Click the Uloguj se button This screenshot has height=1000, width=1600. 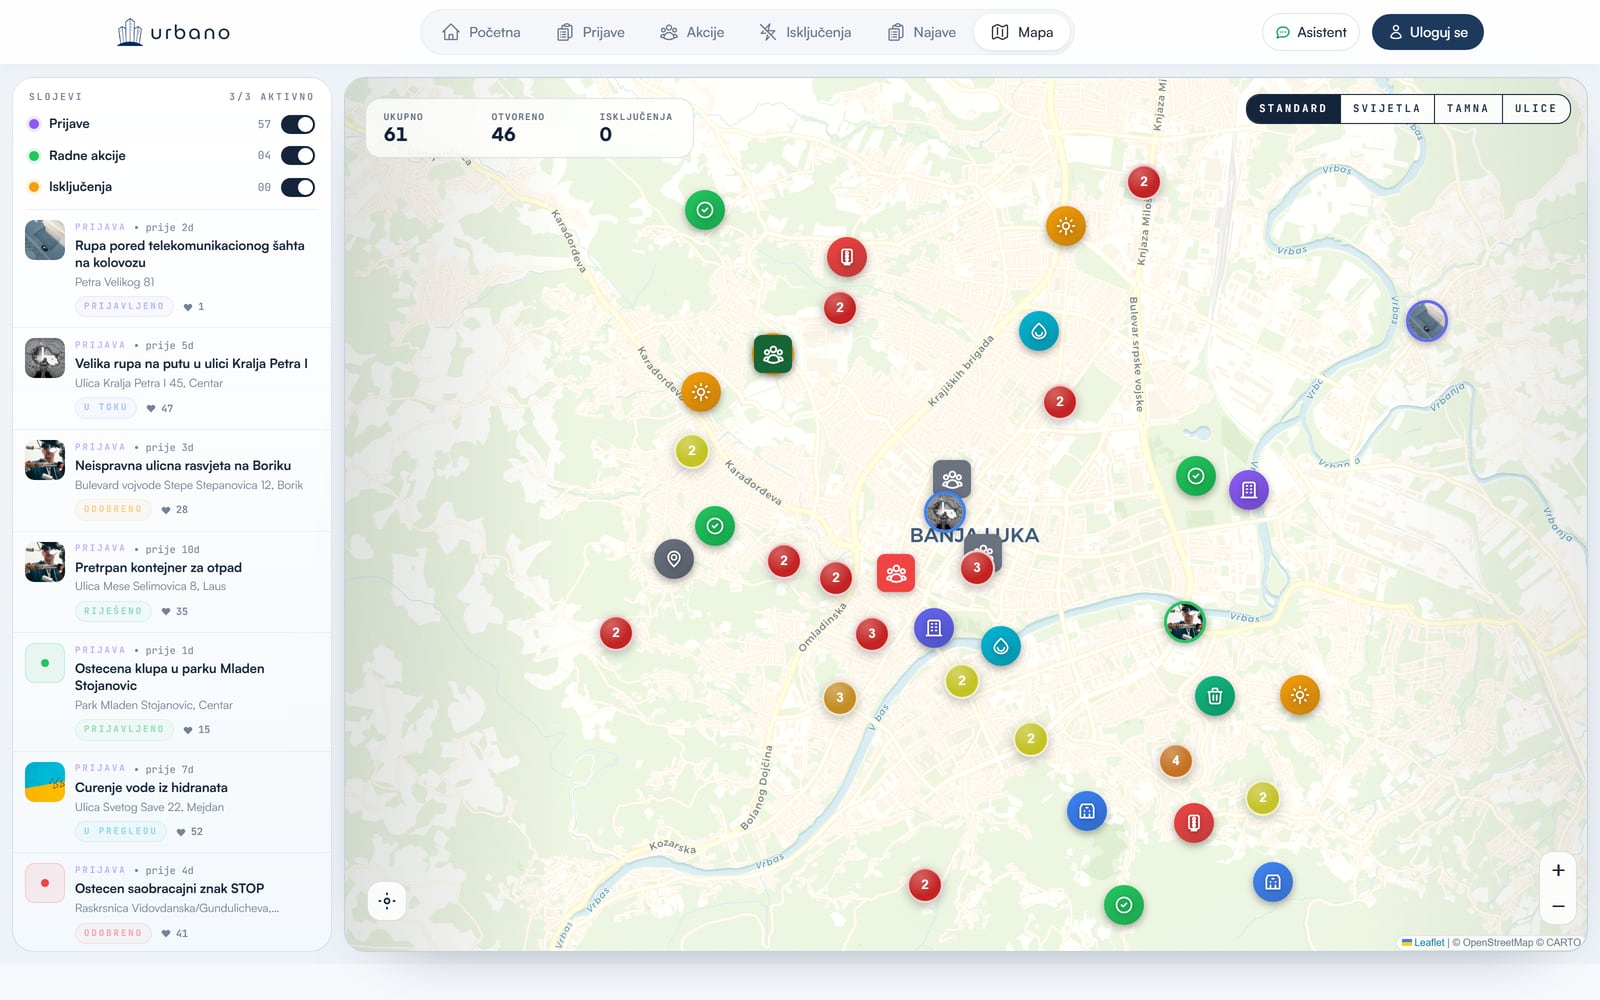pyautogui.click(x=1427, y=32)
